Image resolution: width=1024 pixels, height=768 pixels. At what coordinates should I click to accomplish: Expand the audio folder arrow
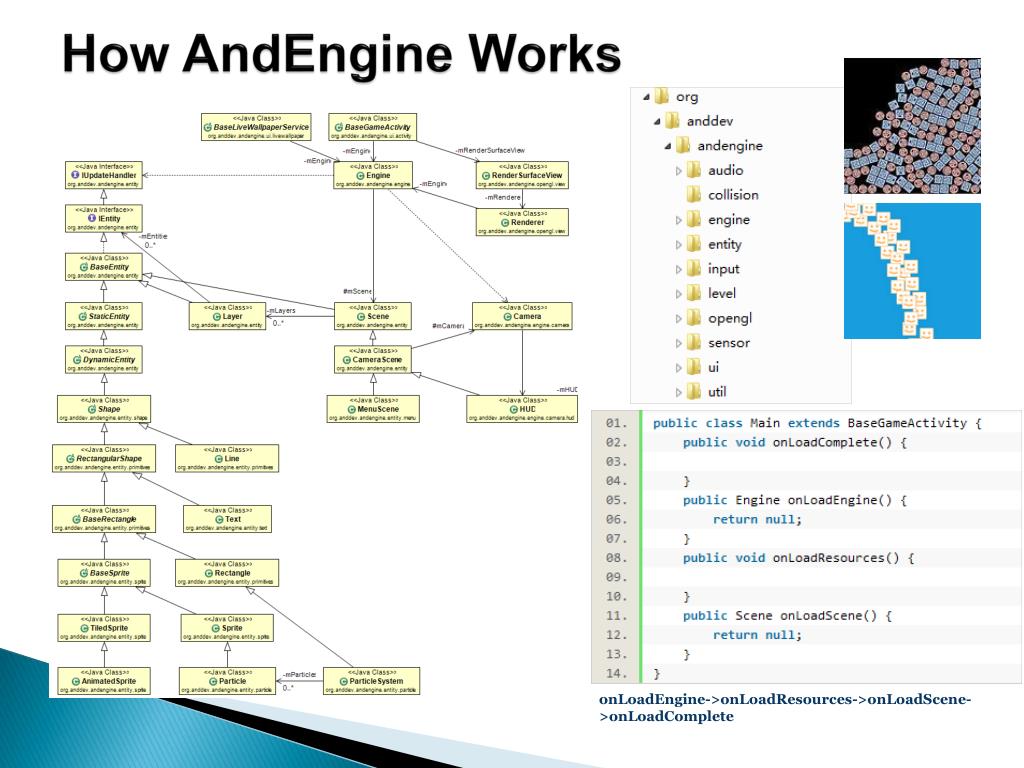(679, 170)
